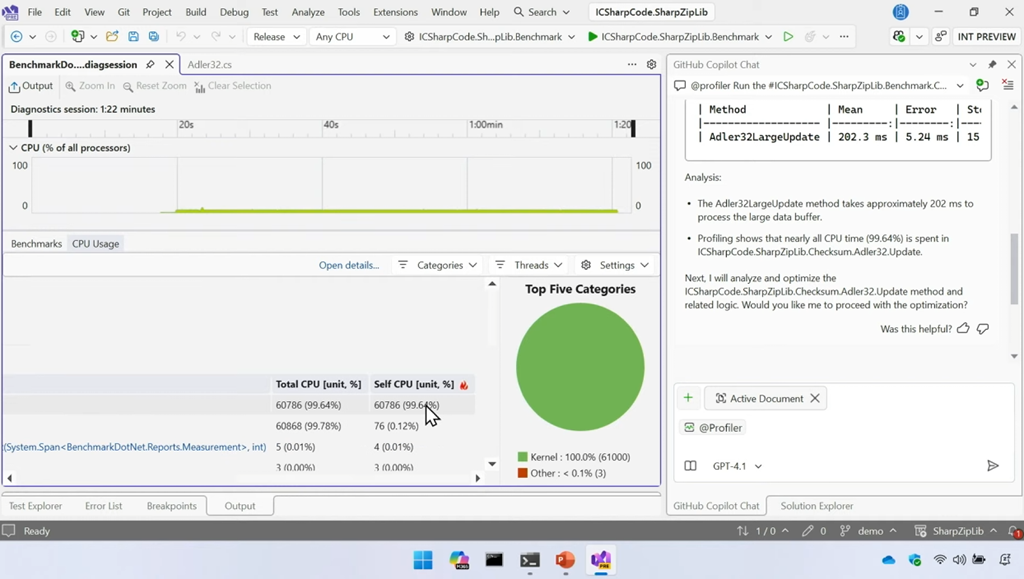Click the Open details... link

[349, 265]
